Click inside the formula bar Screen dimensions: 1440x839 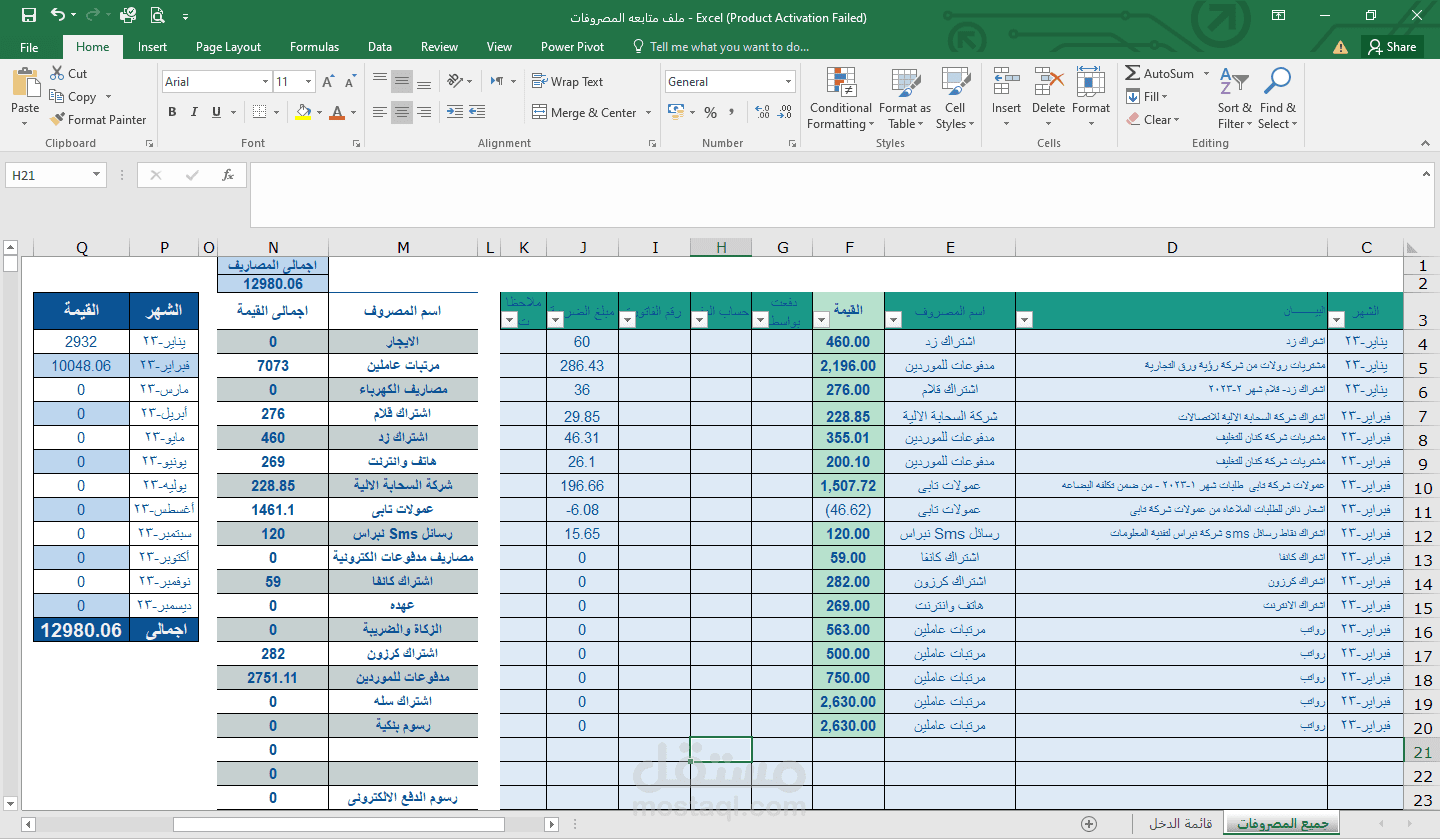click(700, 175)
